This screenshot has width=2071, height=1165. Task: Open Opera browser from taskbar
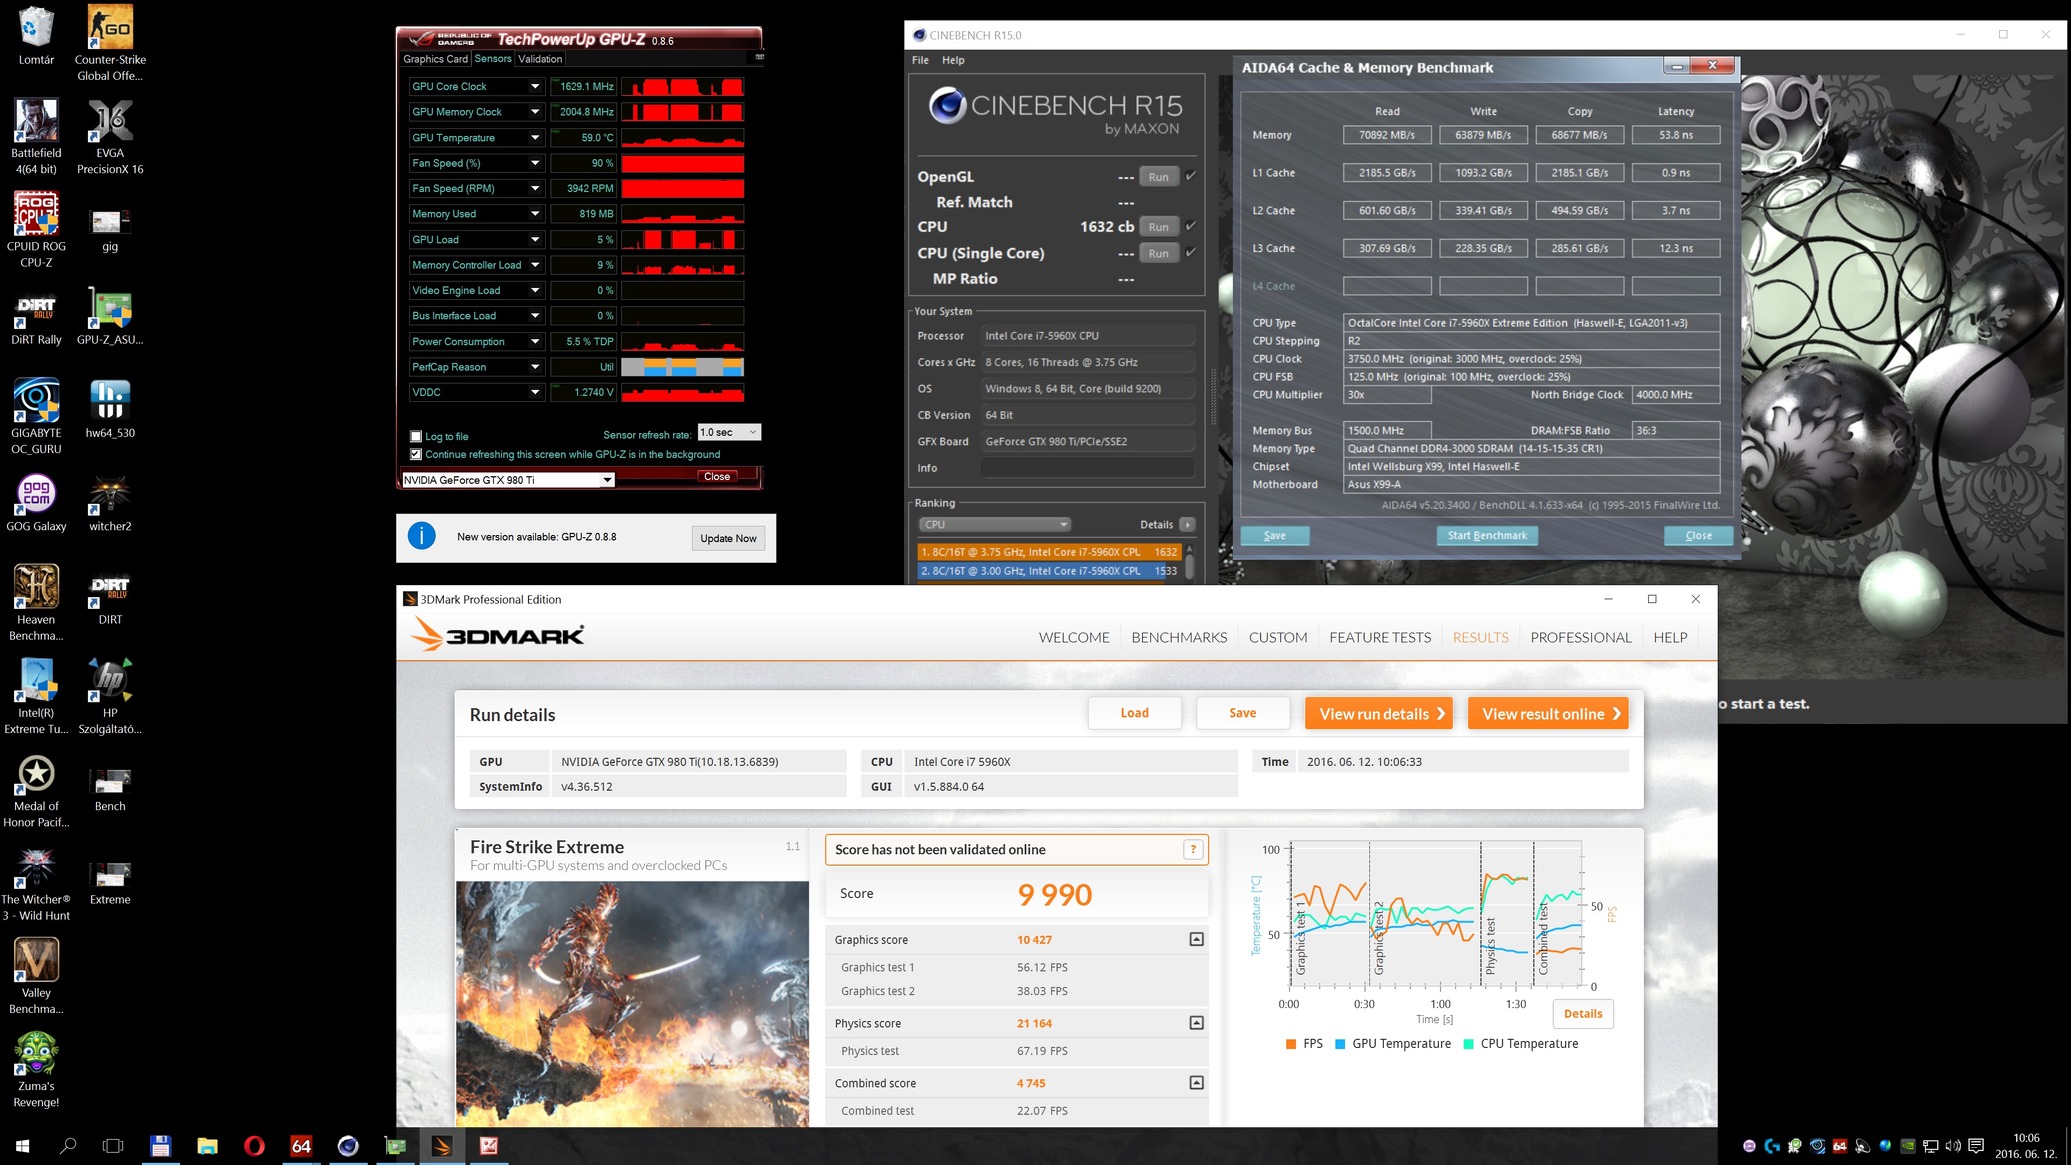(x=254, y=1146)
